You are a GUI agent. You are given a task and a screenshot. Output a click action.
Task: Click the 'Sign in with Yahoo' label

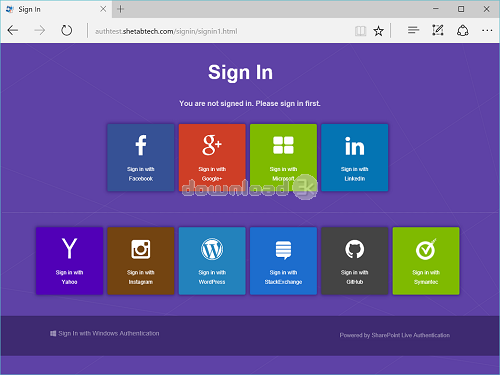(69, 277)
